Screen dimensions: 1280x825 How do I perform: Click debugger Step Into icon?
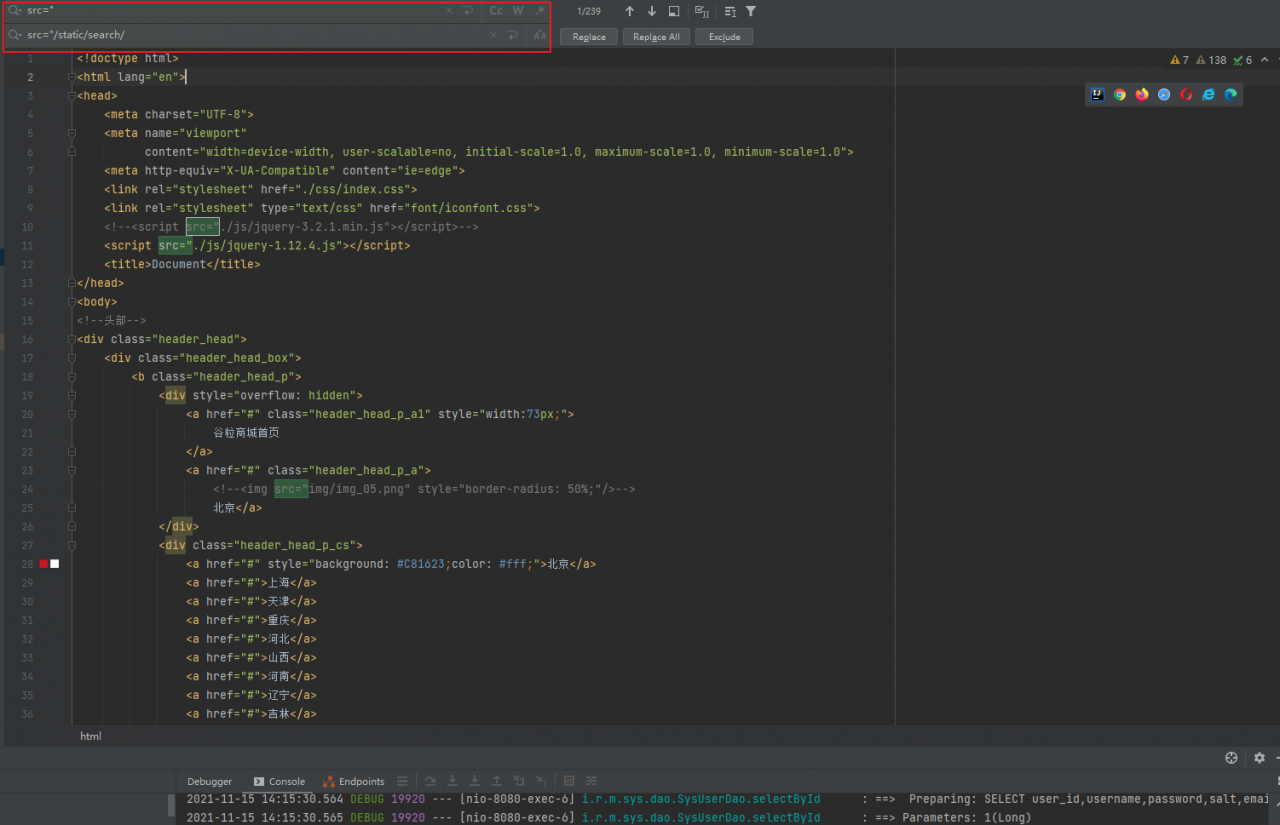click(452, 781)
